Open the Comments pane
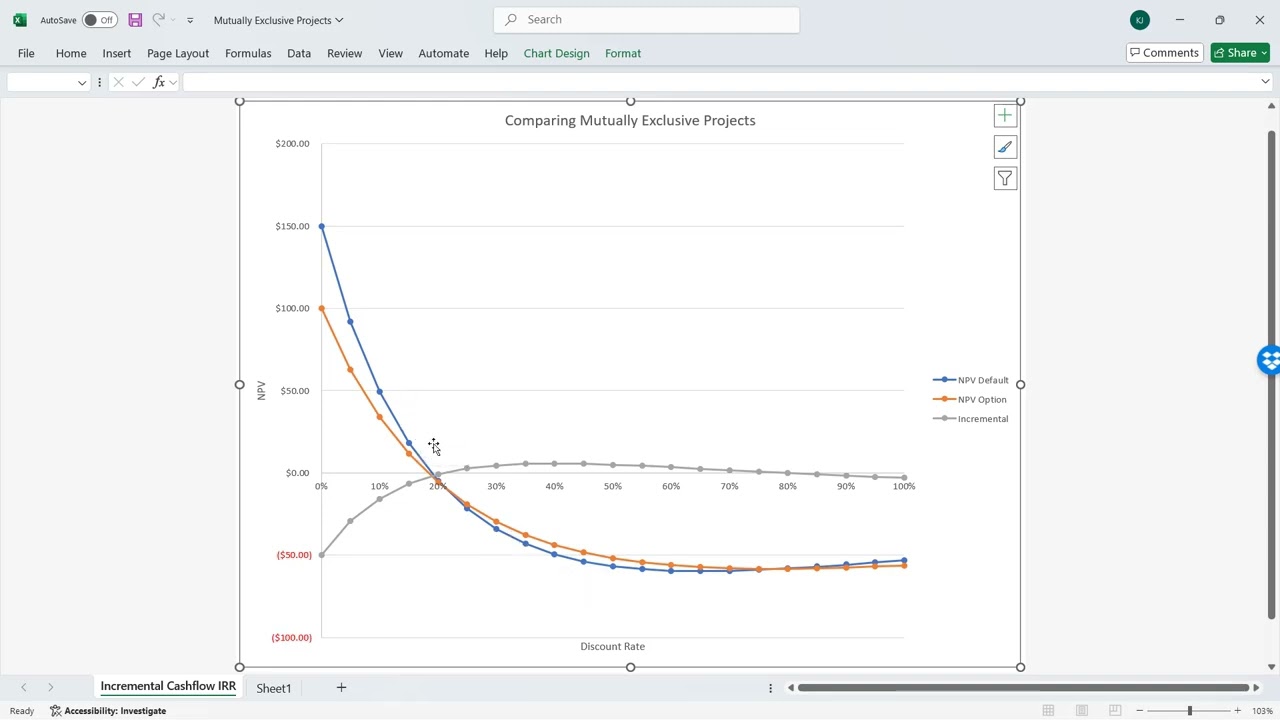 tap(1164, 53)
